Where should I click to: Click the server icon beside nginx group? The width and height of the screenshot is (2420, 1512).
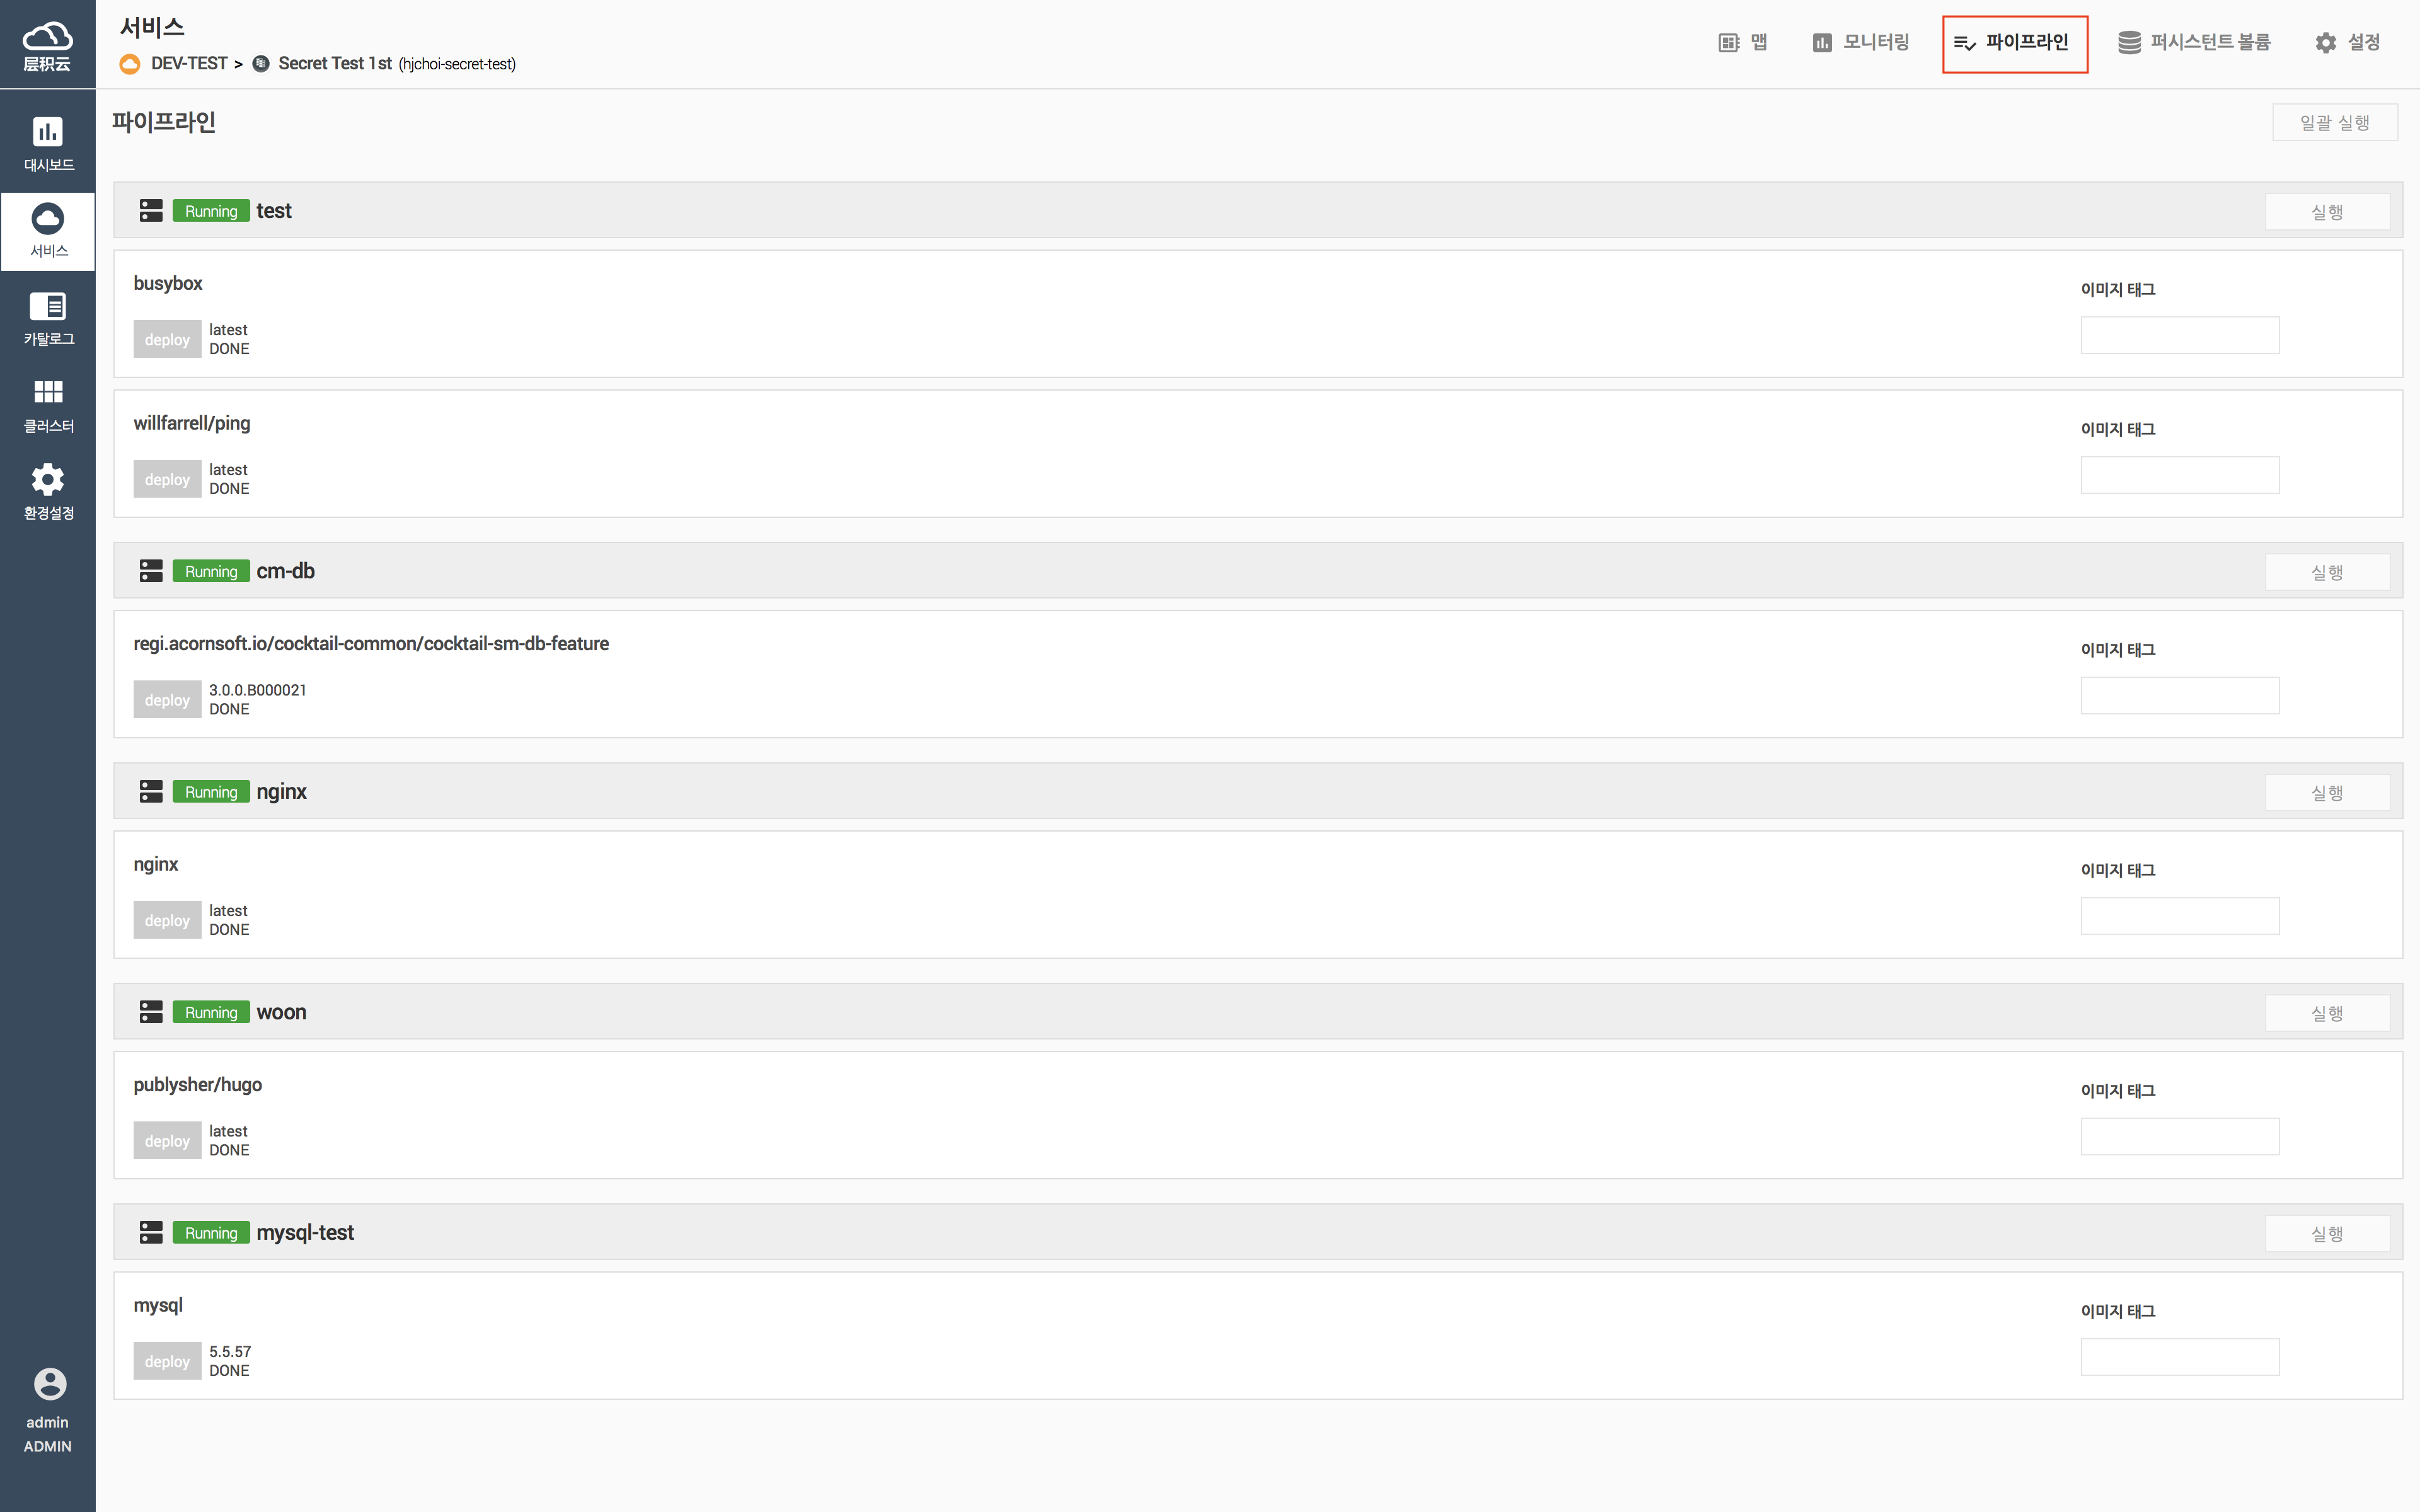[151, 791]
